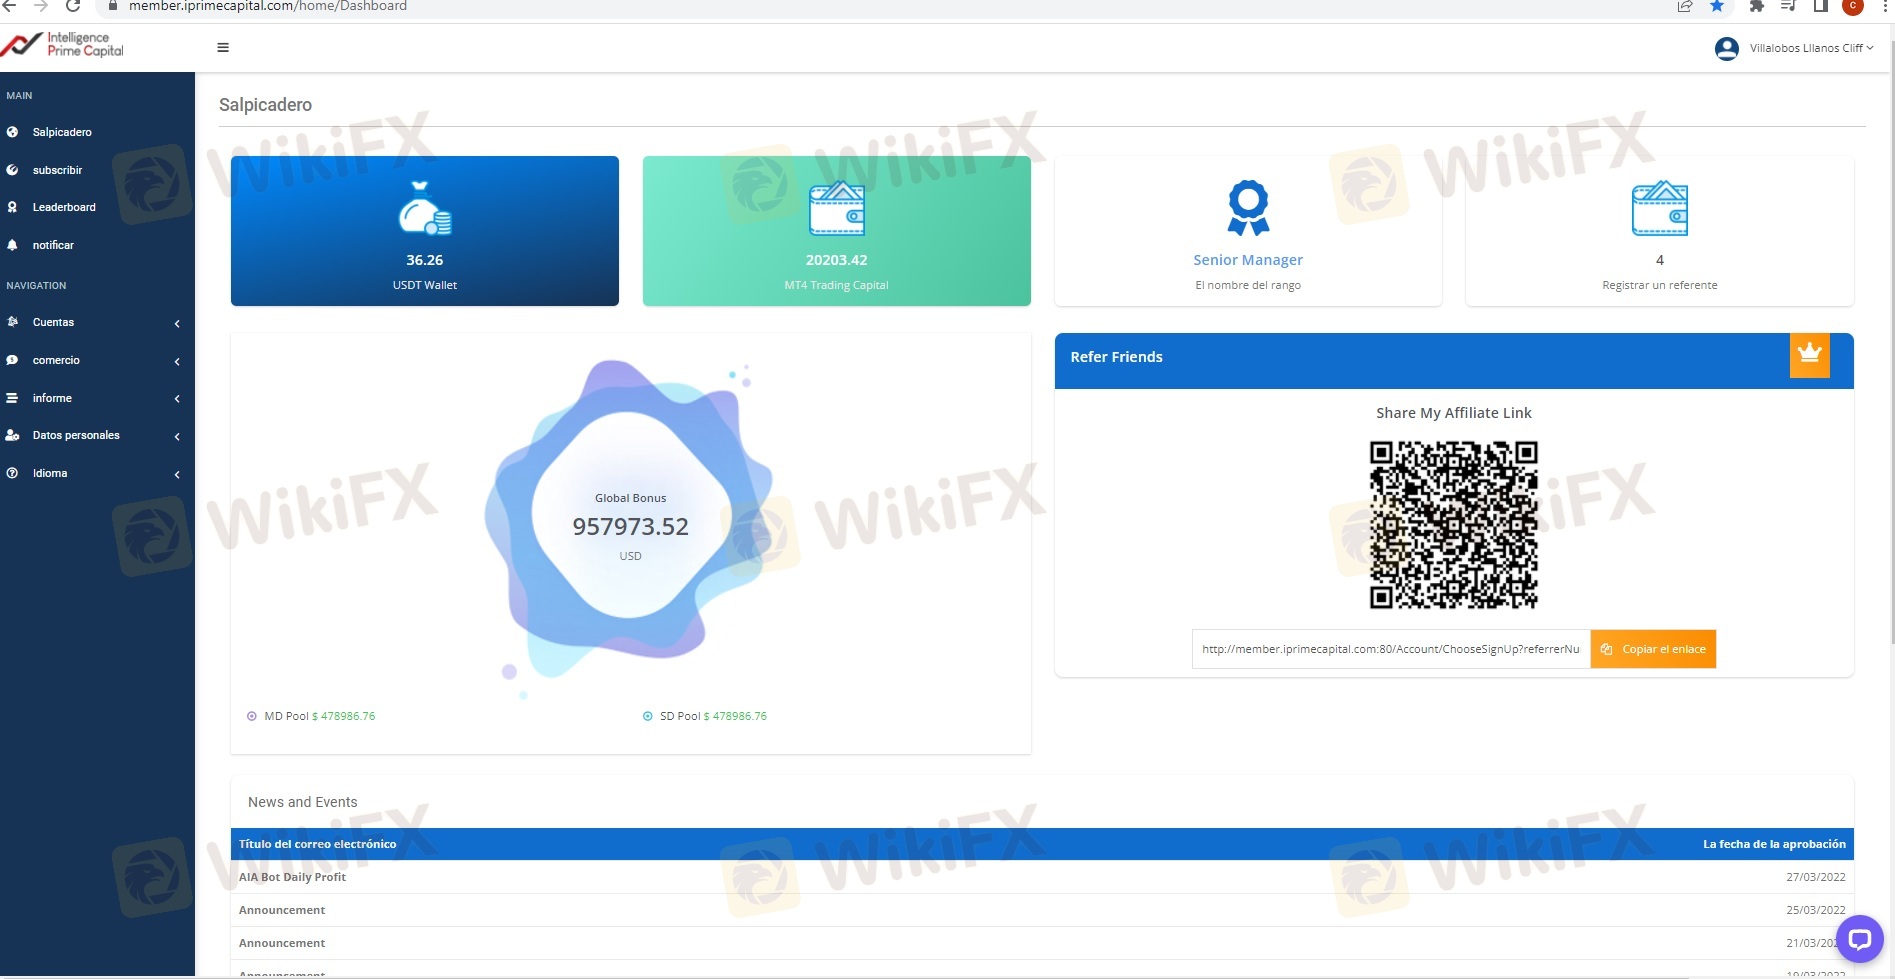Bookmark page with the browser star icon
The image size is (1895, 979).
point(1717,6)
